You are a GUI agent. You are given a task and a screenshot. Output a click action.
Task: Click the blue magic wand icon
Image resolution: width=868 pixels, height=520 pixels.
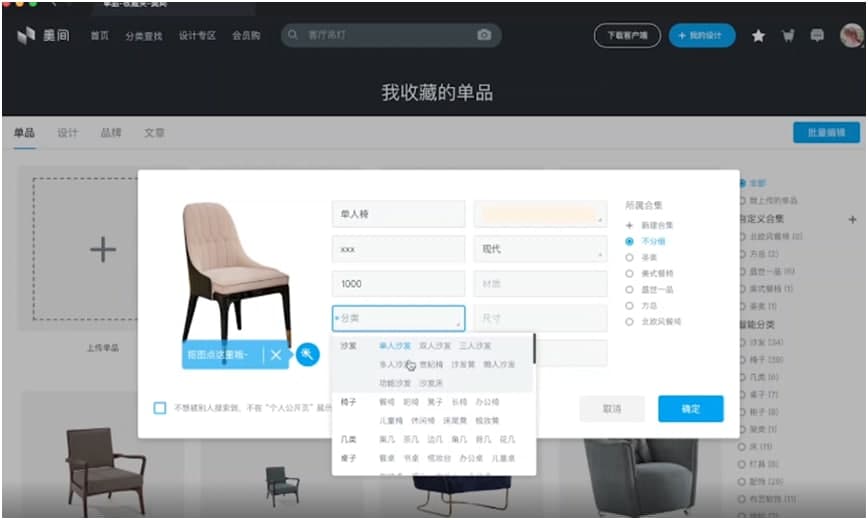(308, 354)
